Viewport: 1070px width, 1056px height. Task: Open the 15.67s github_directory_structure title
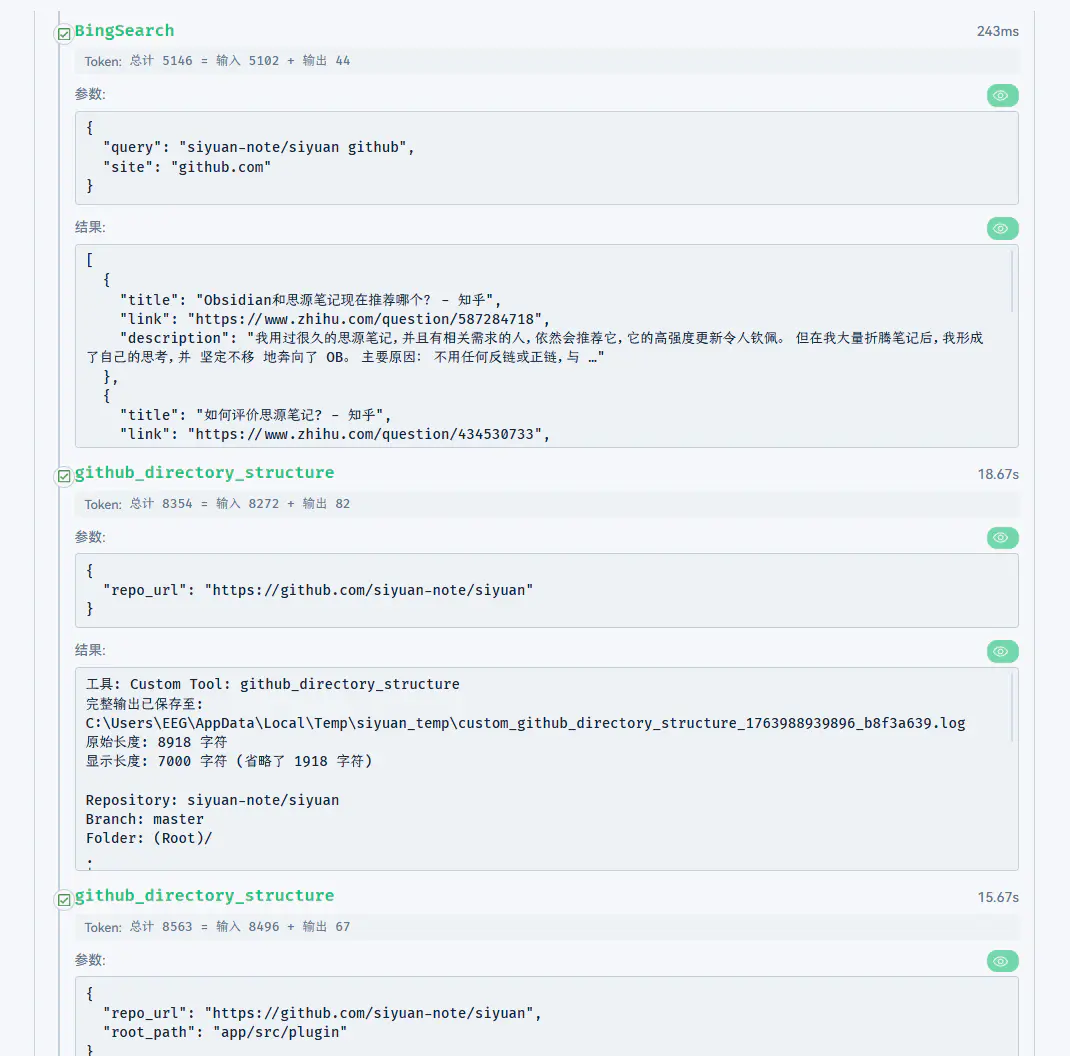[x=204, y=896]
